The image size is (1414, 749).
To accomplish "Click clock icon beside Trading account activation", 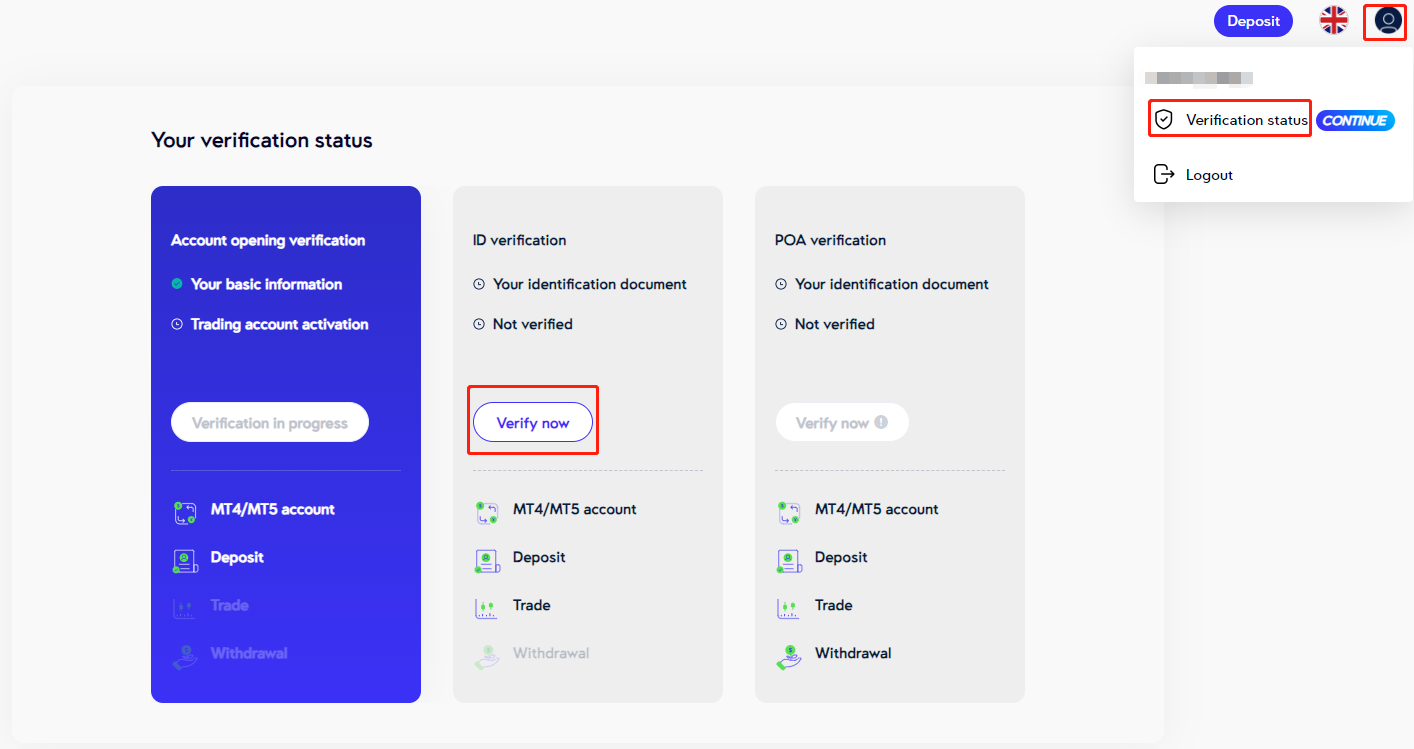I will (177, 324).
